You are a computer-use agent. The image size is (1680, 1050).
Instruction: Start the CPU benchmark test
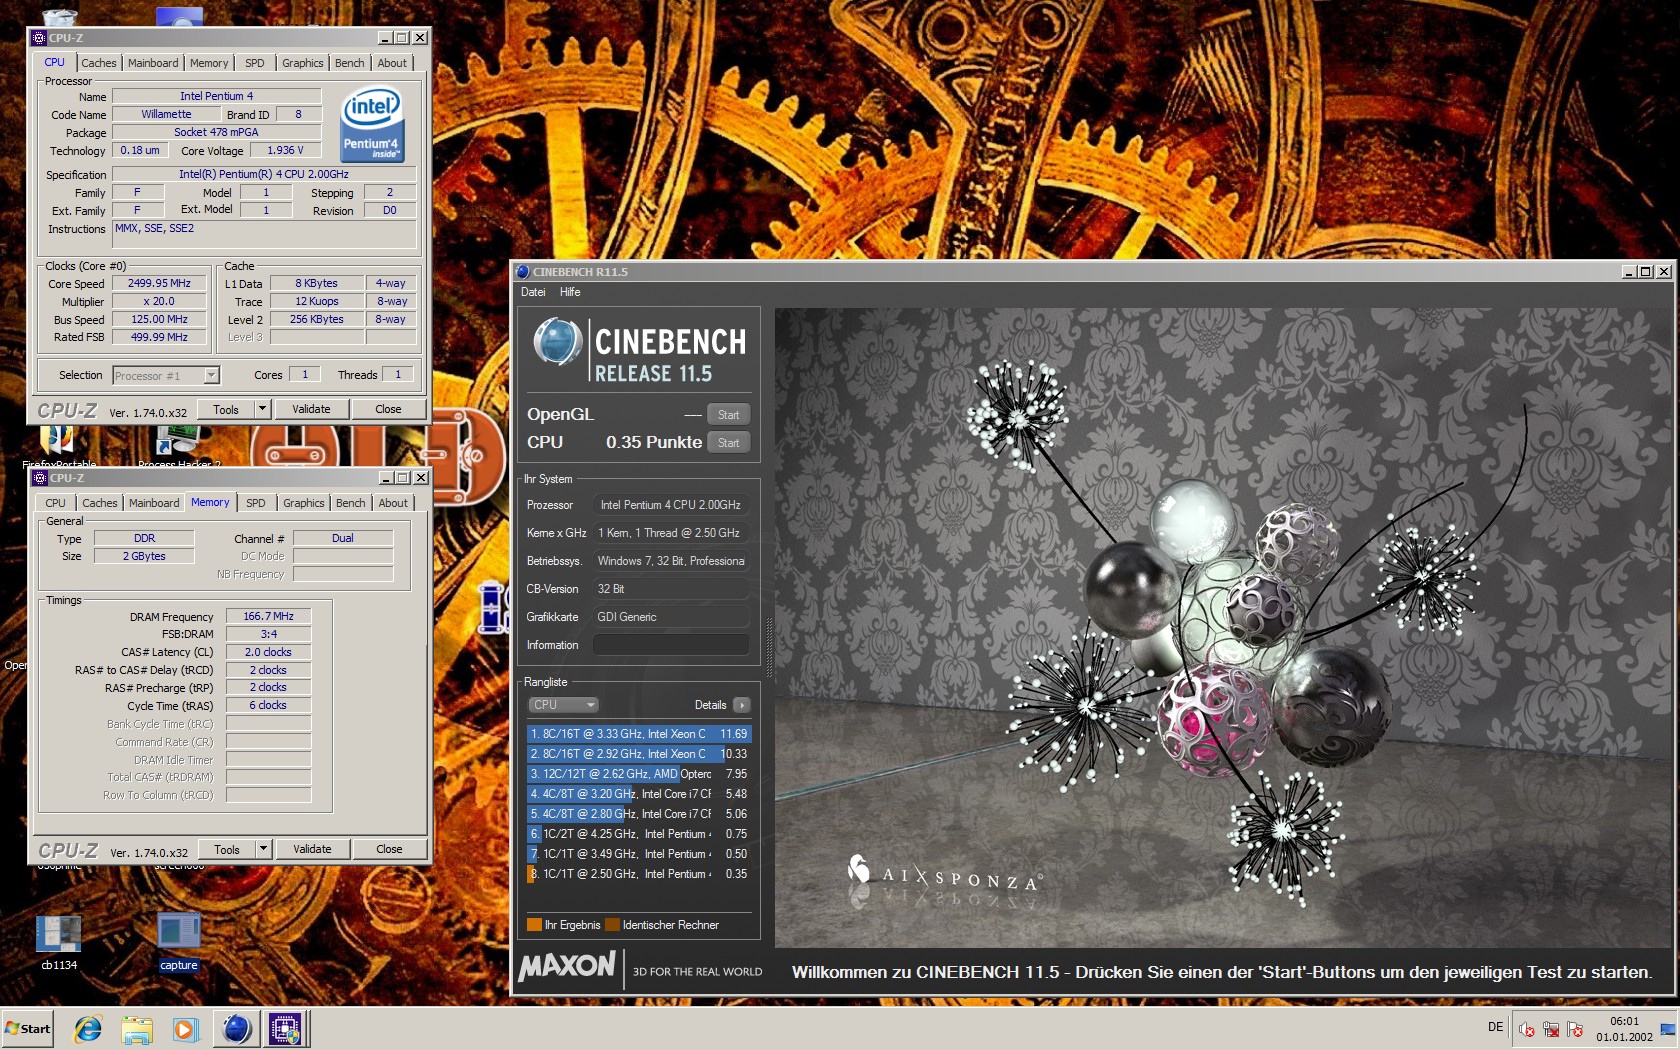(x=728, y=443)
